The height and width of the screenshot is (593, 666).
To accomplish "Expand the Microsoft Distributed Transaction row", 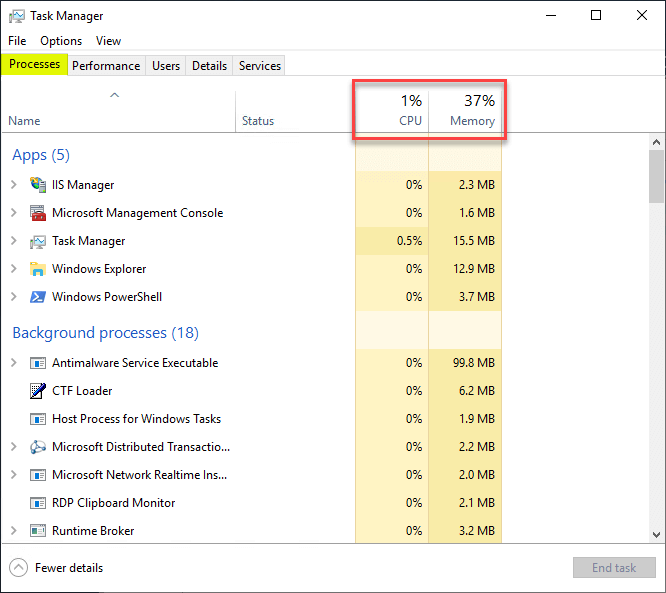I will 14,447.
